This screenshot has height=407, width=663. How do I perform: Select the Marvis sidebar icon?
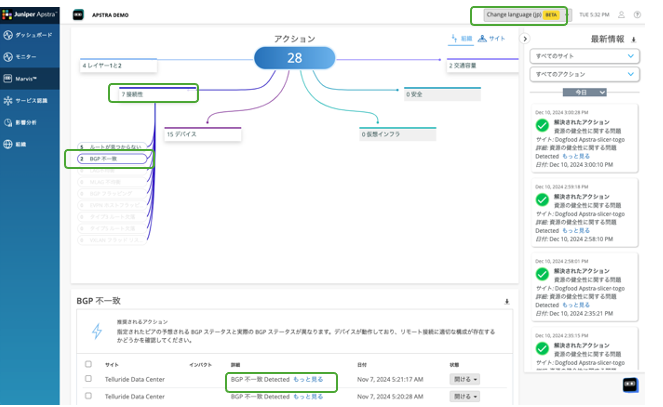[9, 78]
